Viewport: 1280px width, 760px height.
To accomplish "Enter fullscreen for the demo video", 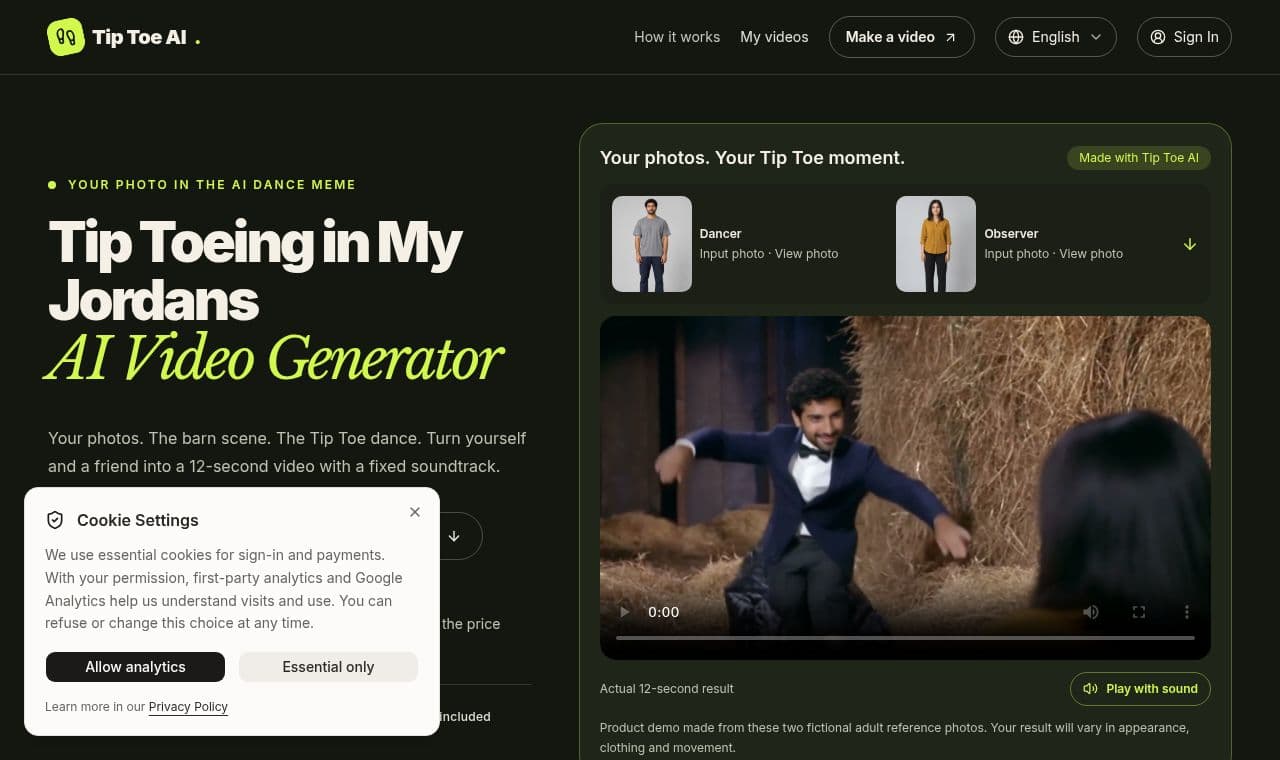I will [x=1139, y=612].
